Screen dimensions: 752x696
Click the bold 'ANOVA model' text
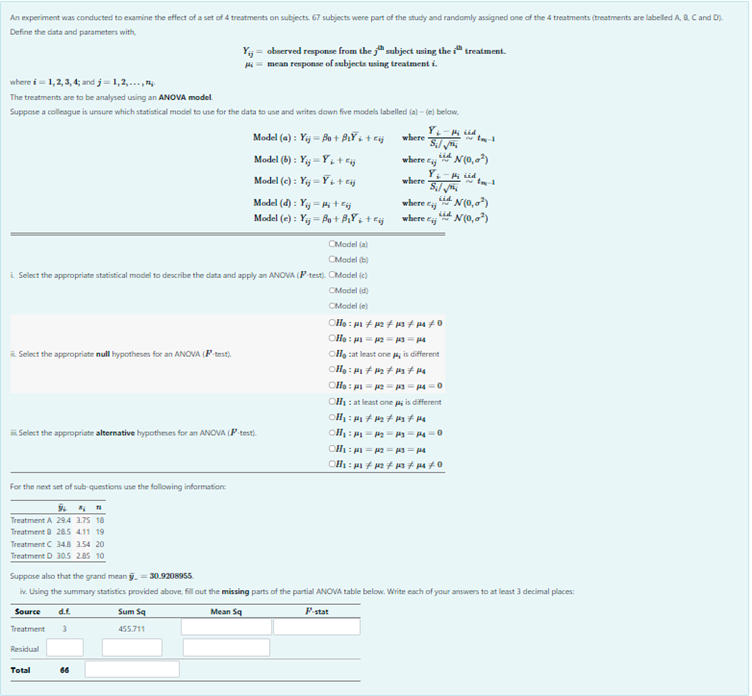tap(185, 97)
